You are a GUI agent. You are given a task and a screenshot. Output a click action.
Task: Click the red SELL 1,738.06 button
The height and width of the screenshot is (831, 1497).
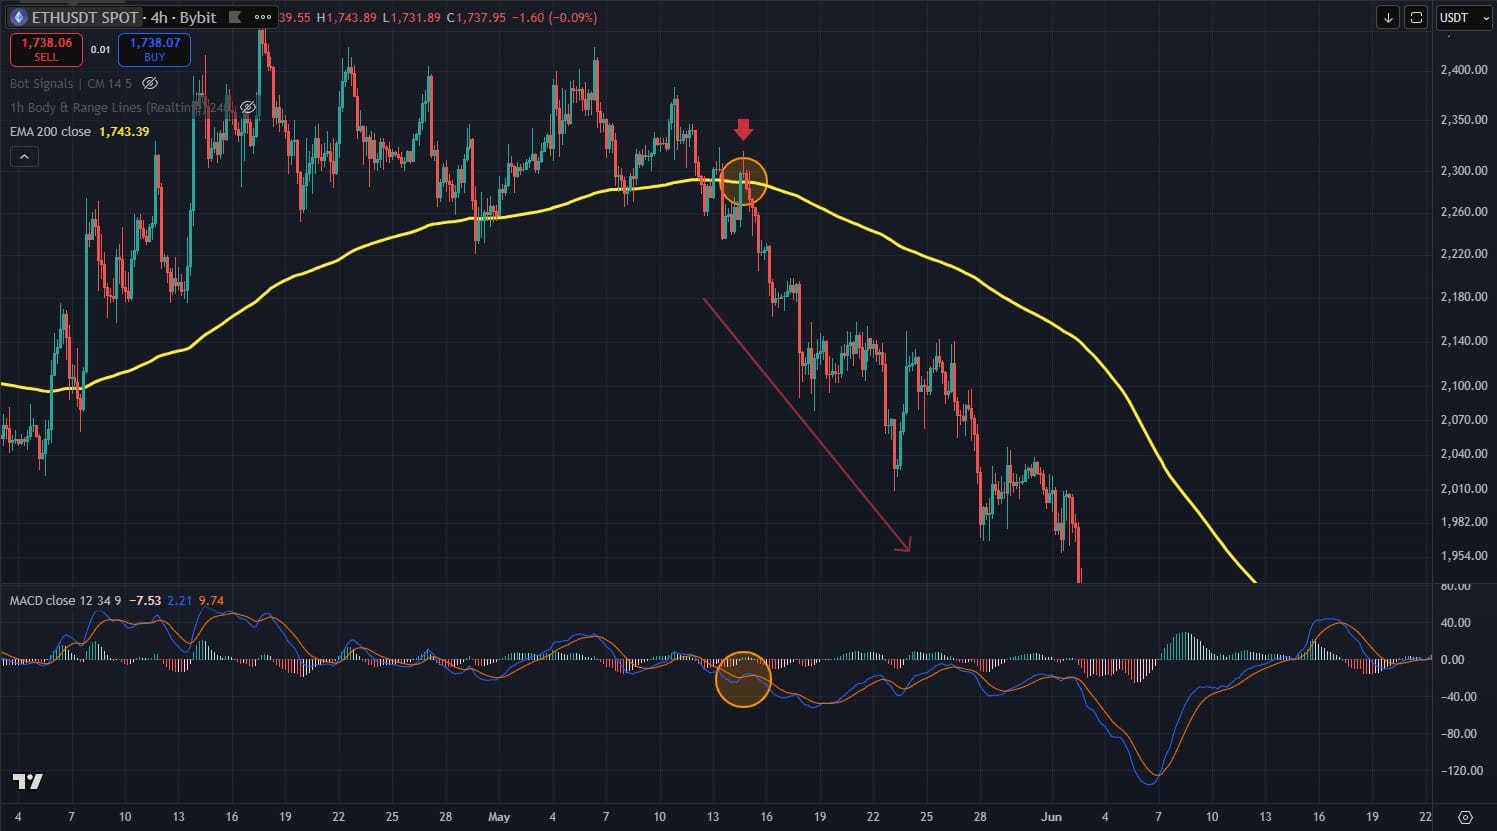tap(46, 49)
